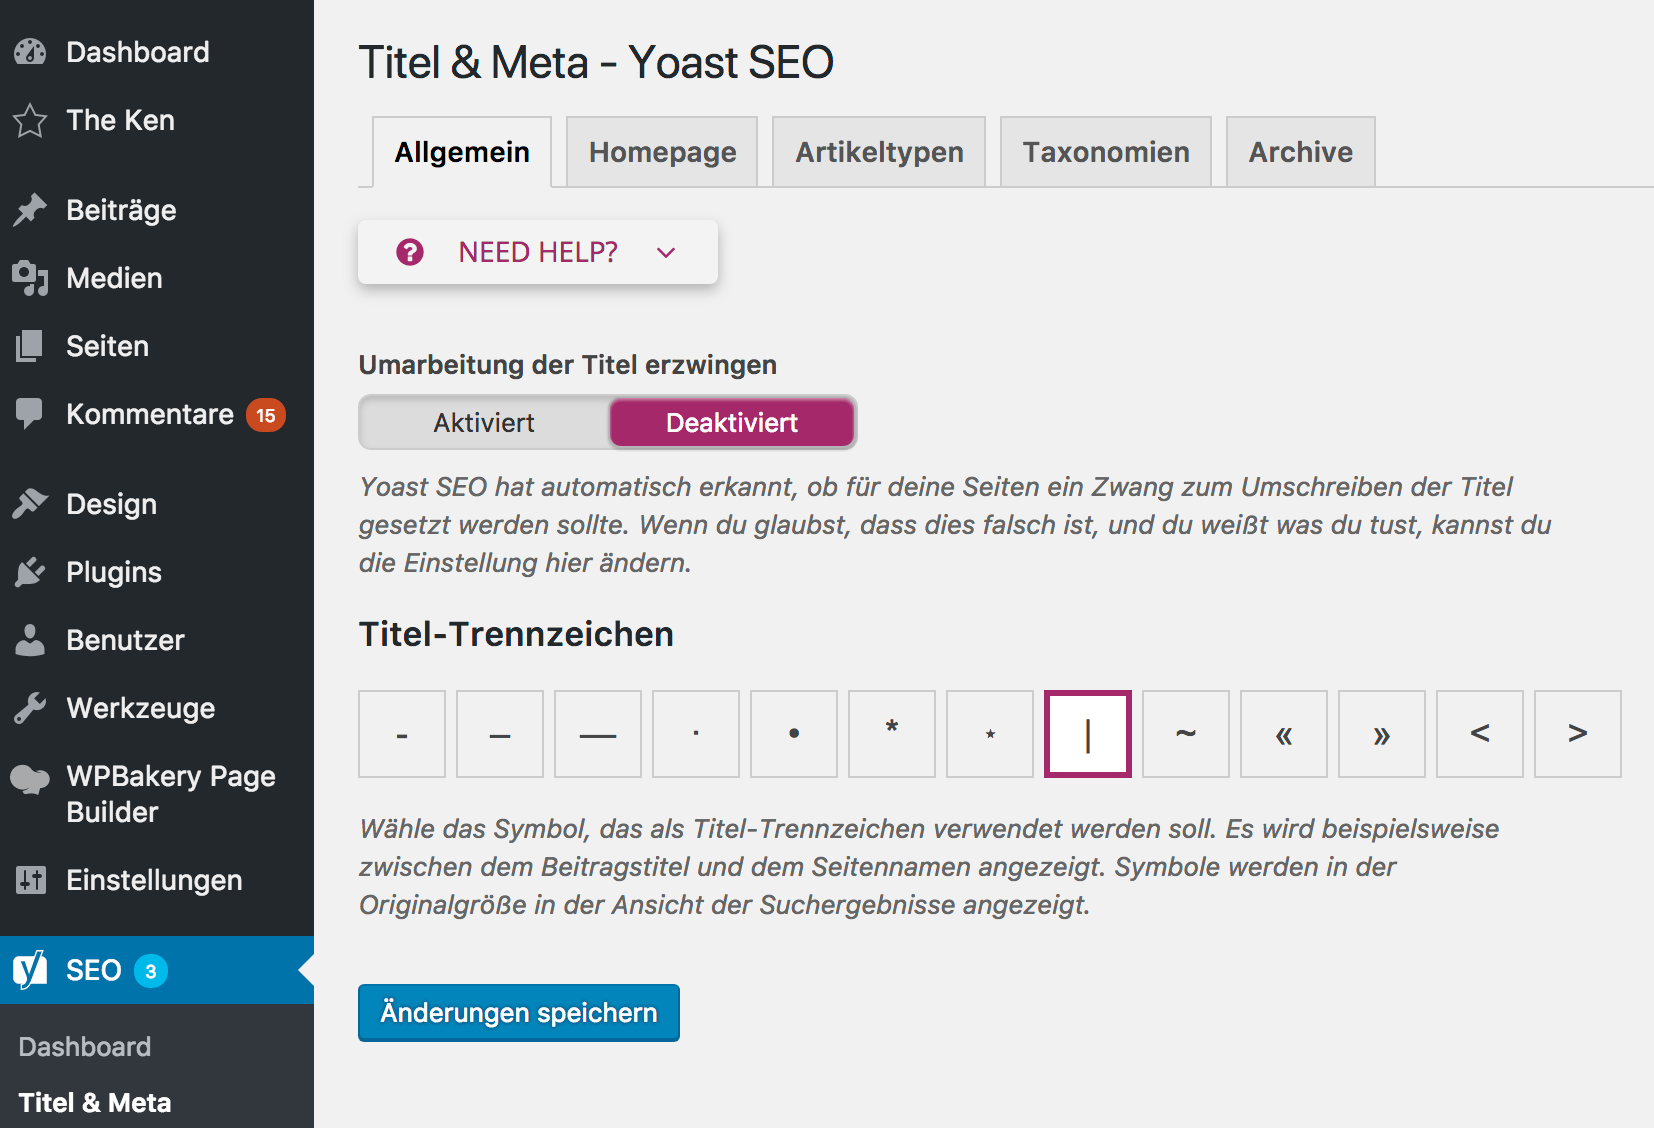Click the Dashboard gauge icon in sidebar

click(x=30, y=52)
